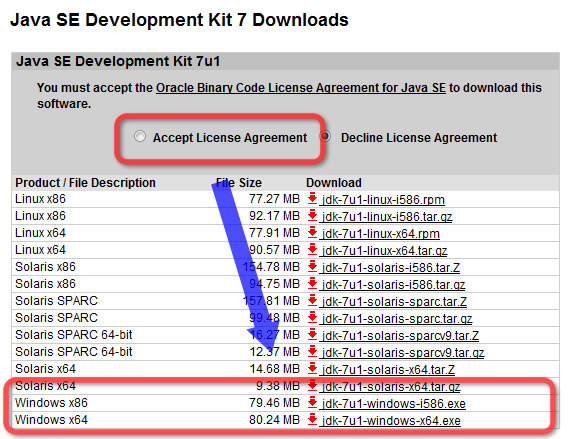Click red download arrow beside solaris-sparc.tar.gz
Screen dimensions: 574x439
[312, 317]
